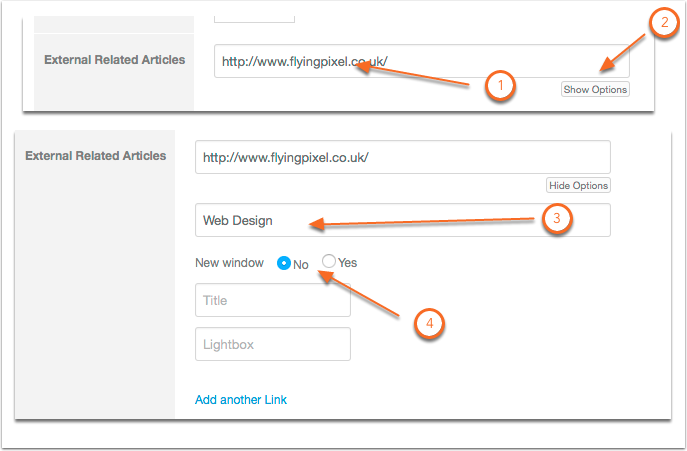Image resolution: width=687 pixels, height=451 pixels.
Task: Click into the Web Design text field
Action: [x=403, y=220]
